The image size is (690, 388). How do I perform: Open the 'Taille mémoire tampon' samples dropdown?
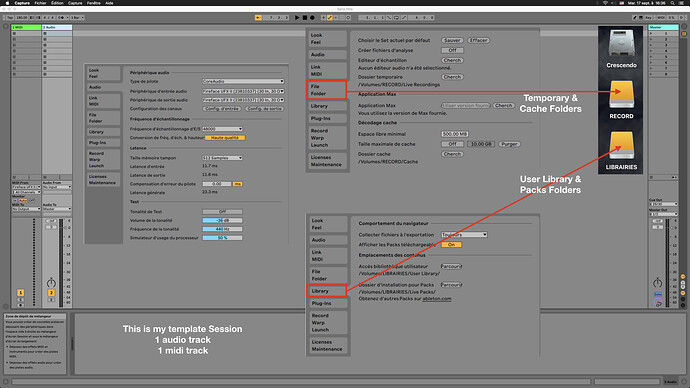point(222,158)
